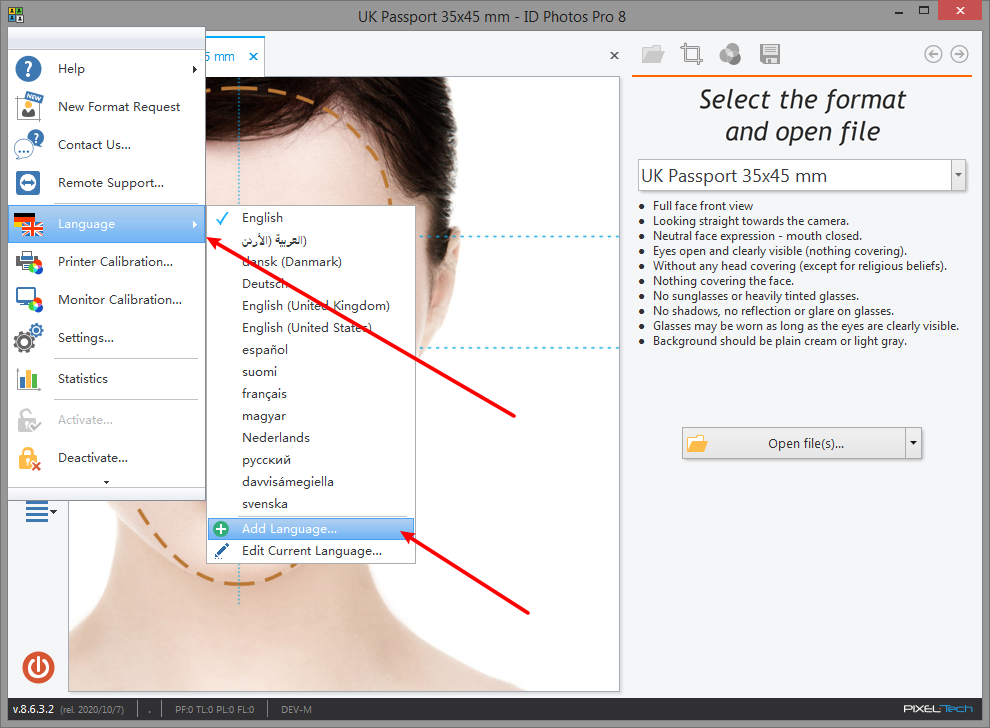Go back with the left arrow icon
990x728 pixels.
click(933, 54)
